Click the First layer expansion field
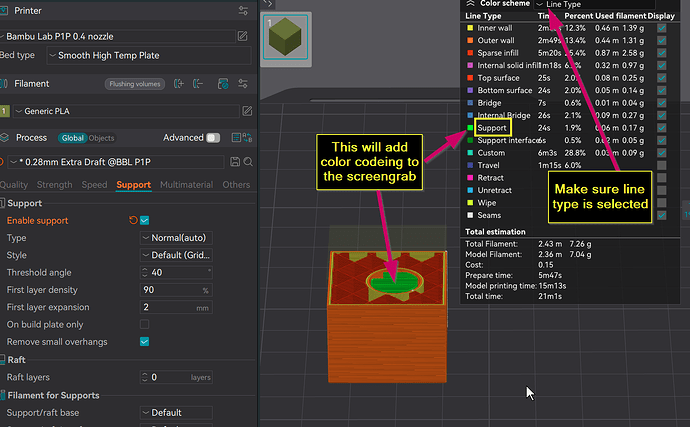The image size is (690, 427). [x=176, y=307]
